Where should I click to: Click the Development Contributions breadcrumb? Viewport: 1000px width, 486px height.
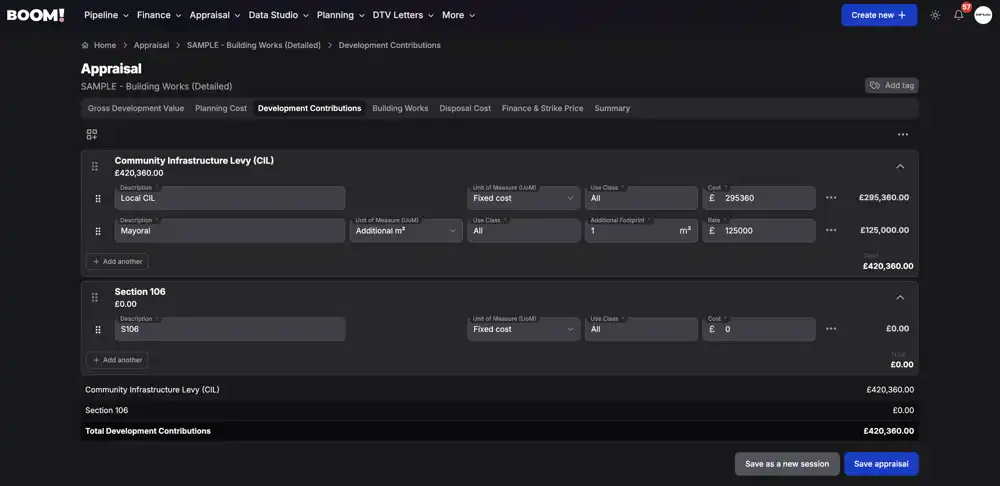tap(390, 45)
